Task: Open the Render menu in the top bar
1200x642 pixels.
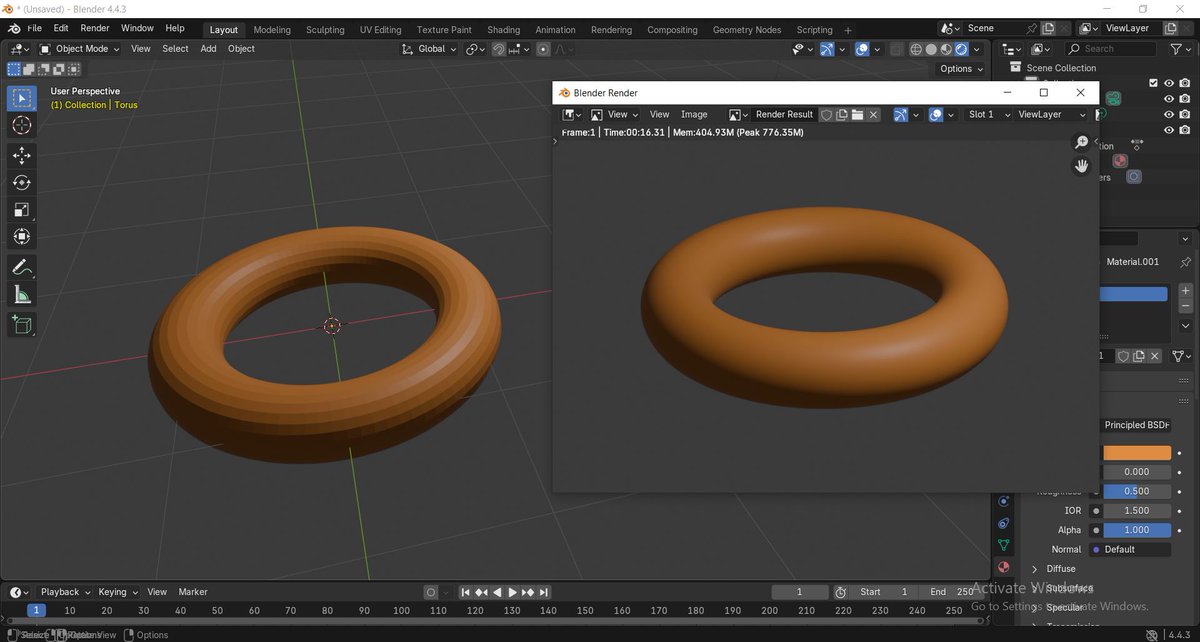Action: click(95, 28)
